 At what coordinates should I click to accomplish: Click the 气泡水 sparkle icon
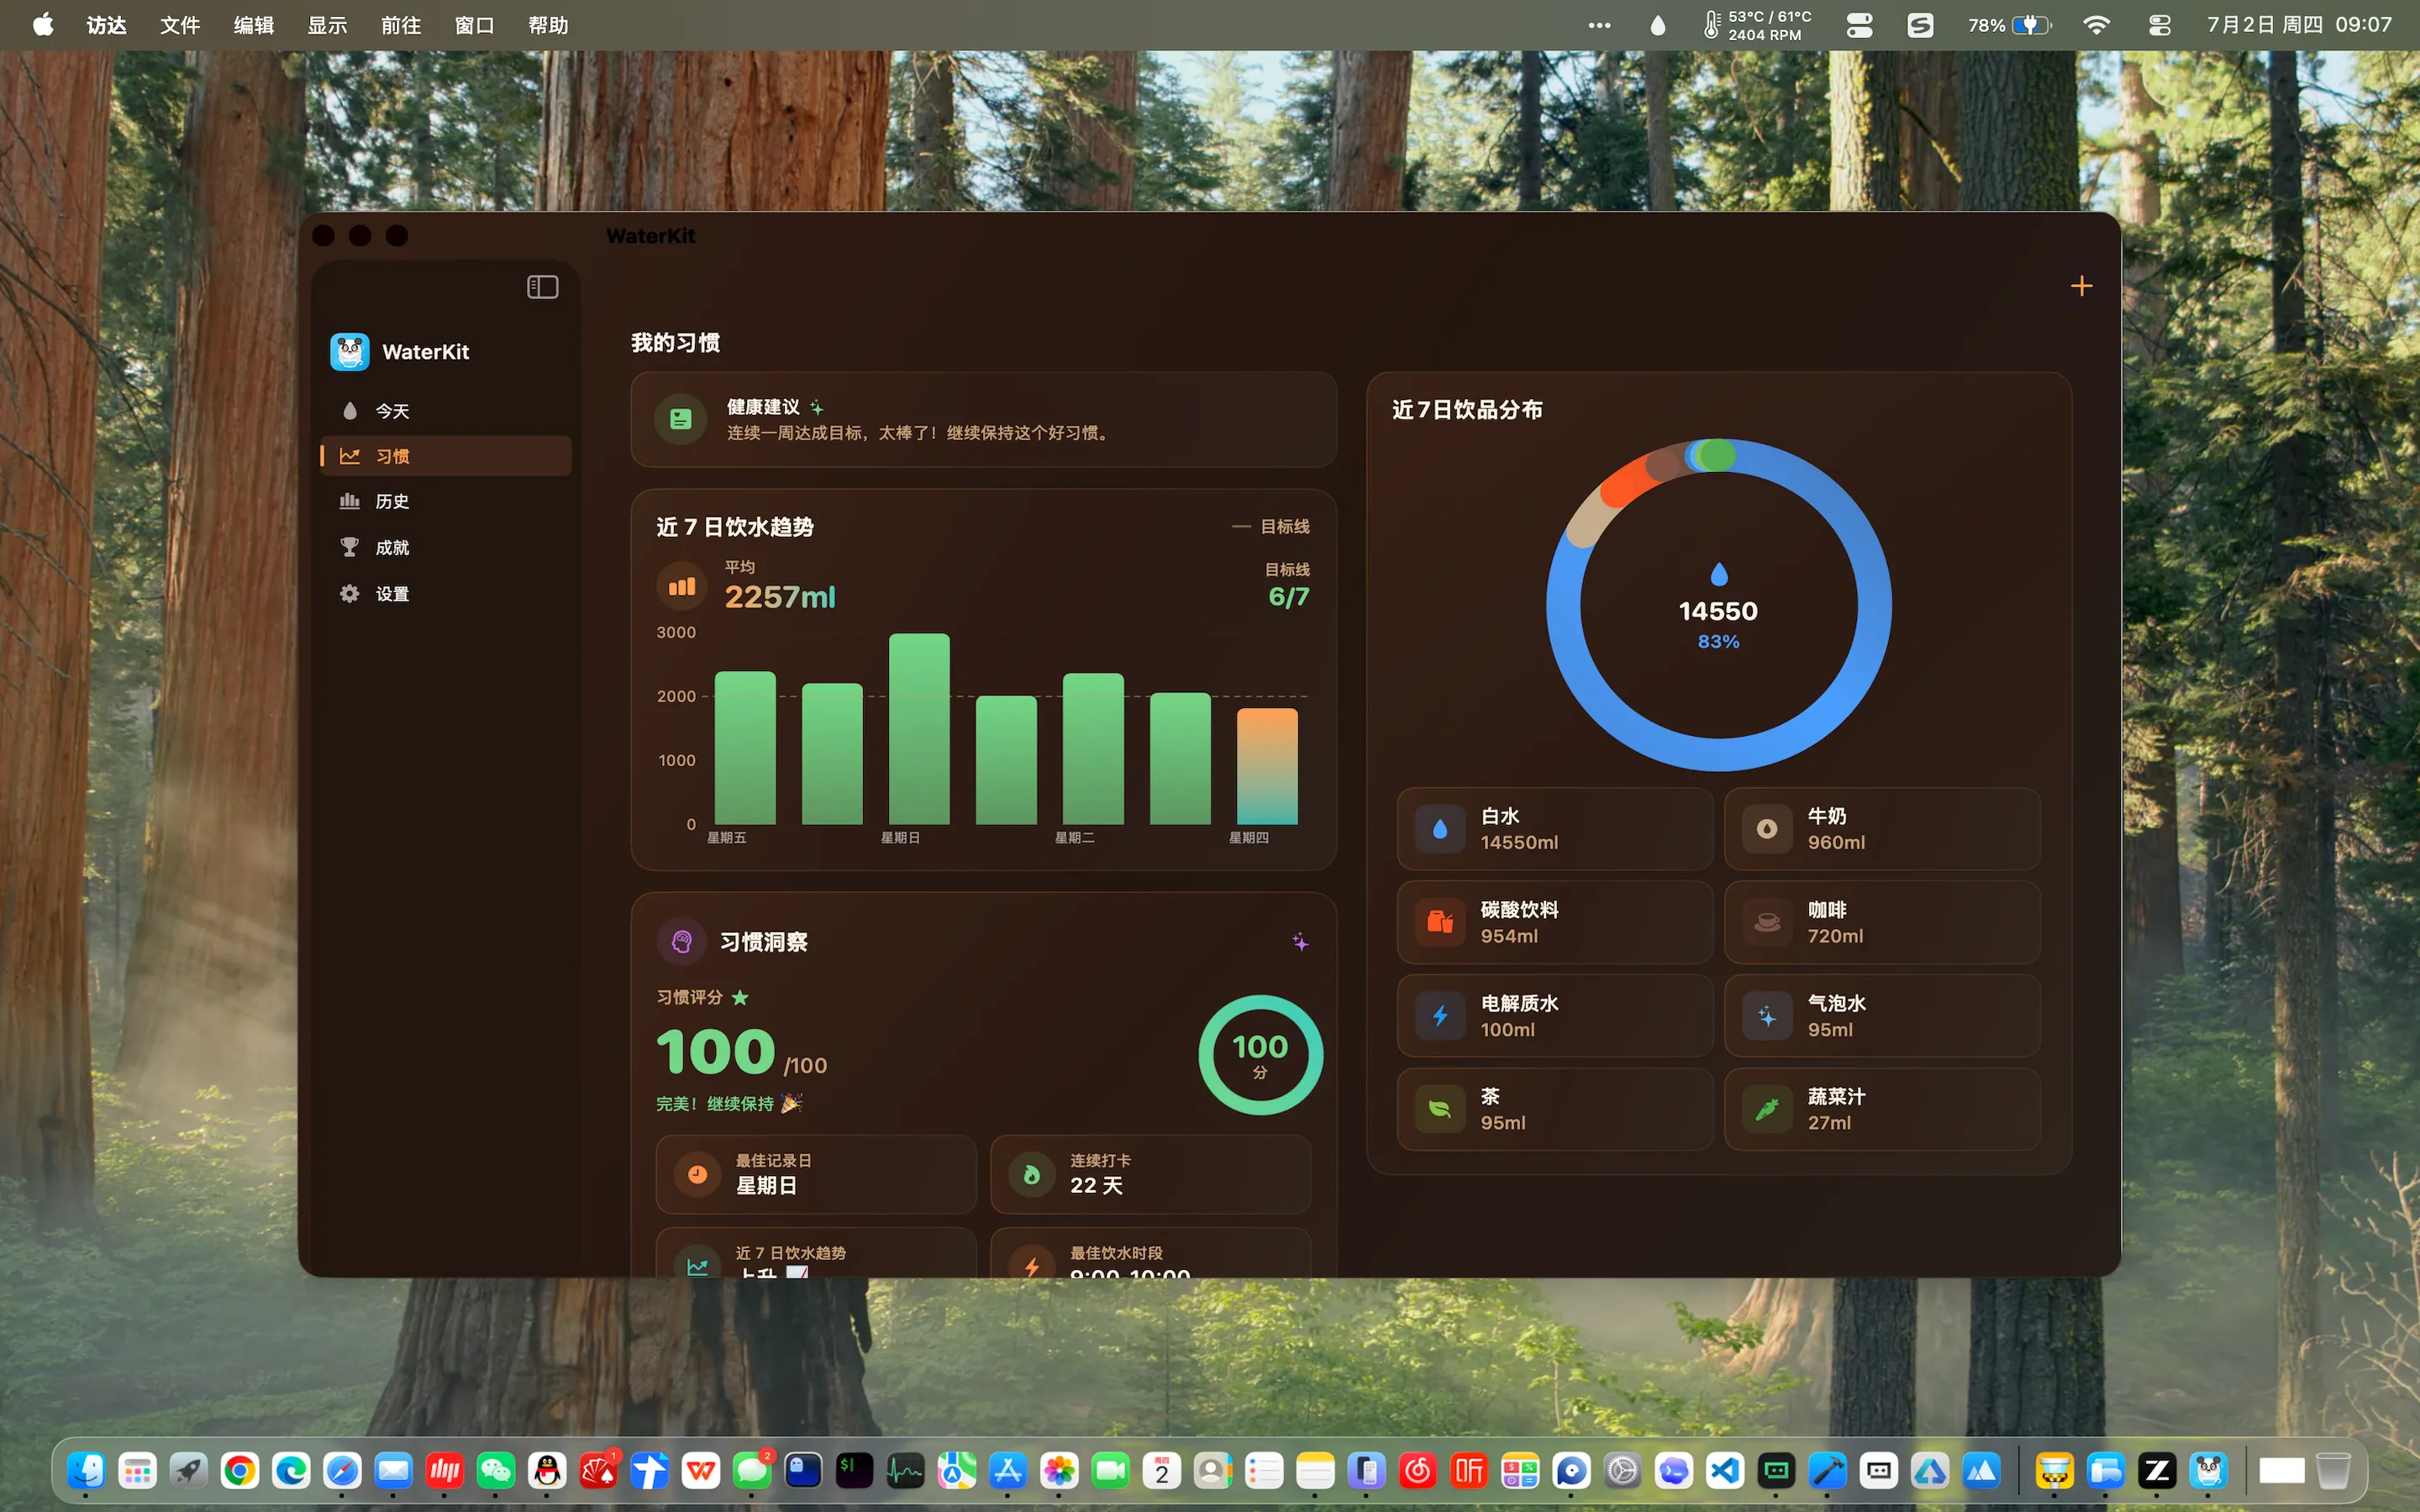point(1767,1016)
